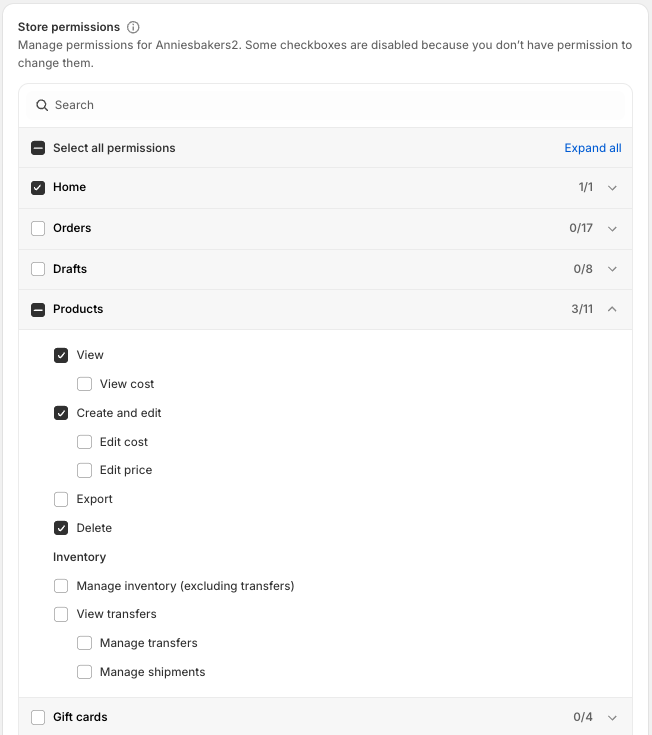The height and width of the screenshot is (735, 652).
Task: Collapse the Products section chevron
Action: [612, 309]
